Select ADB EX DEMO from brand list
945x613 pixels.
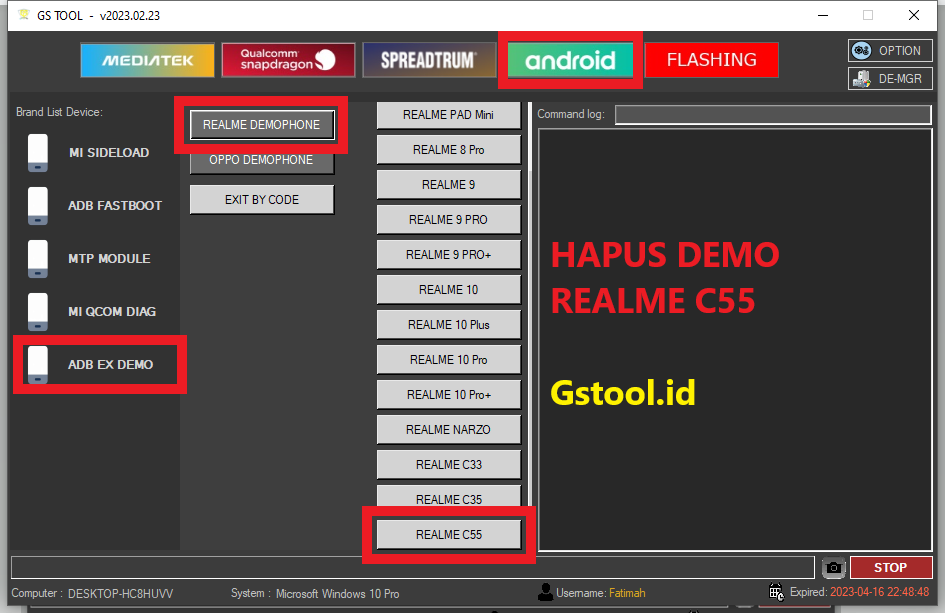click(110, 365)
